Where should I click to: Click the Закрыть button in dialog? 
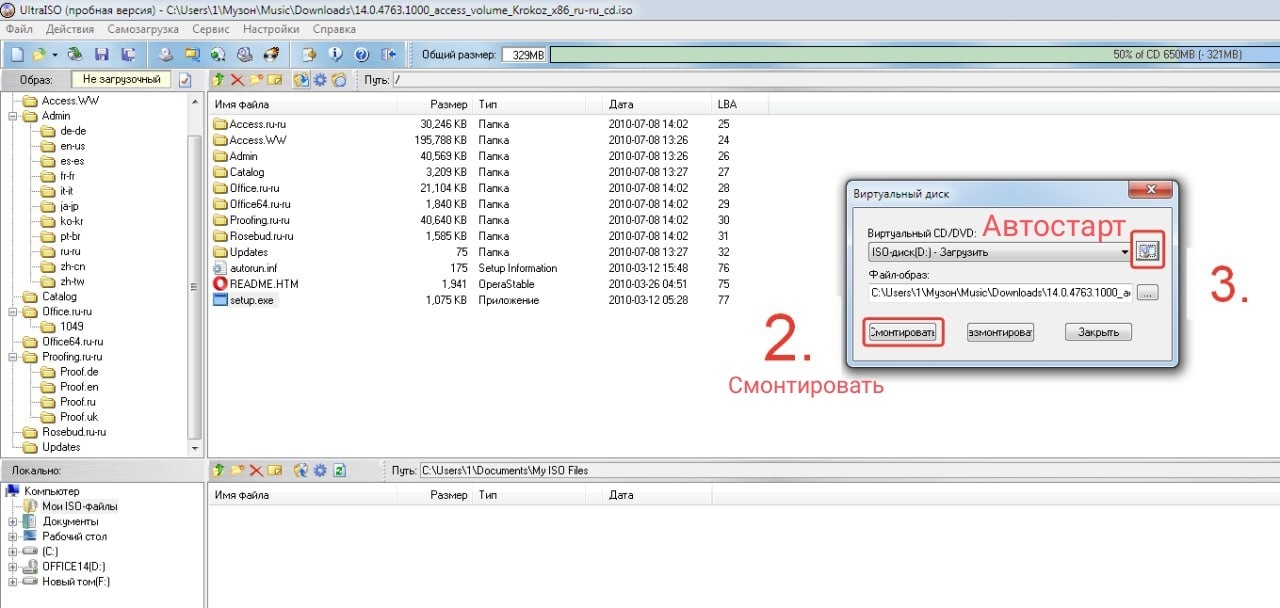1097,332
